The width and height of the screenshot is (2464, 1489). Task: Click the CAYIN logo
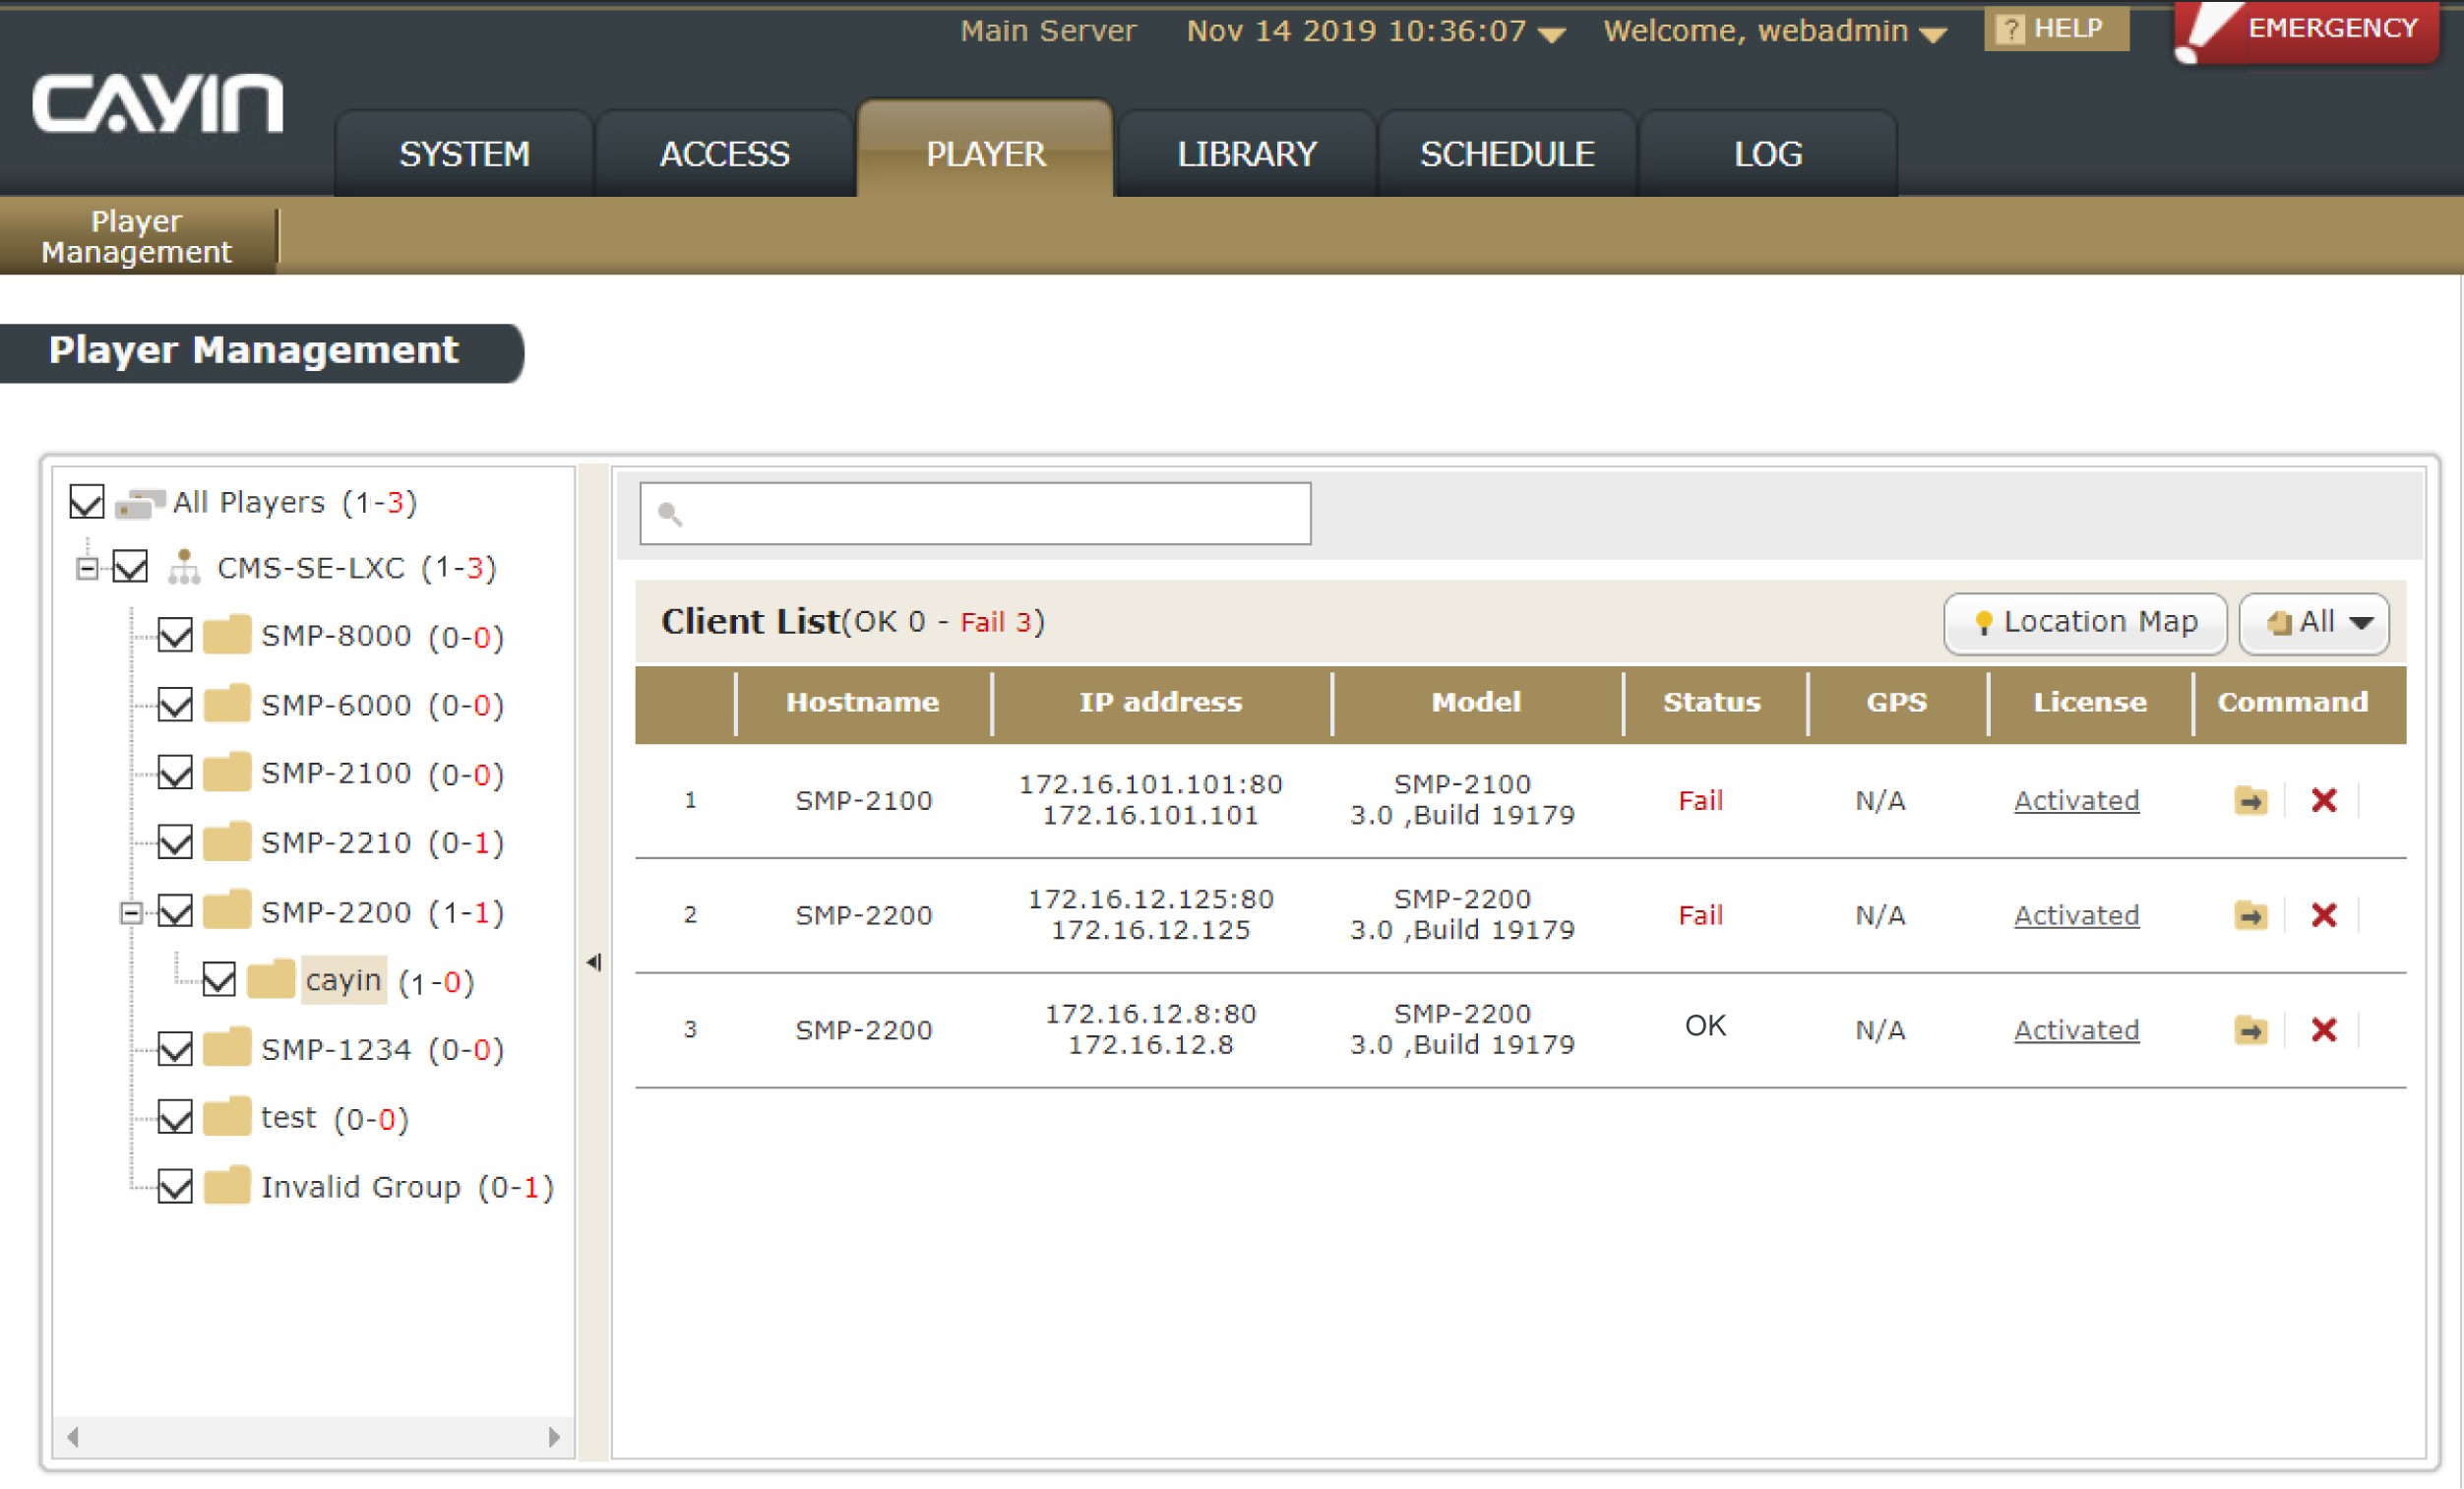158,103
